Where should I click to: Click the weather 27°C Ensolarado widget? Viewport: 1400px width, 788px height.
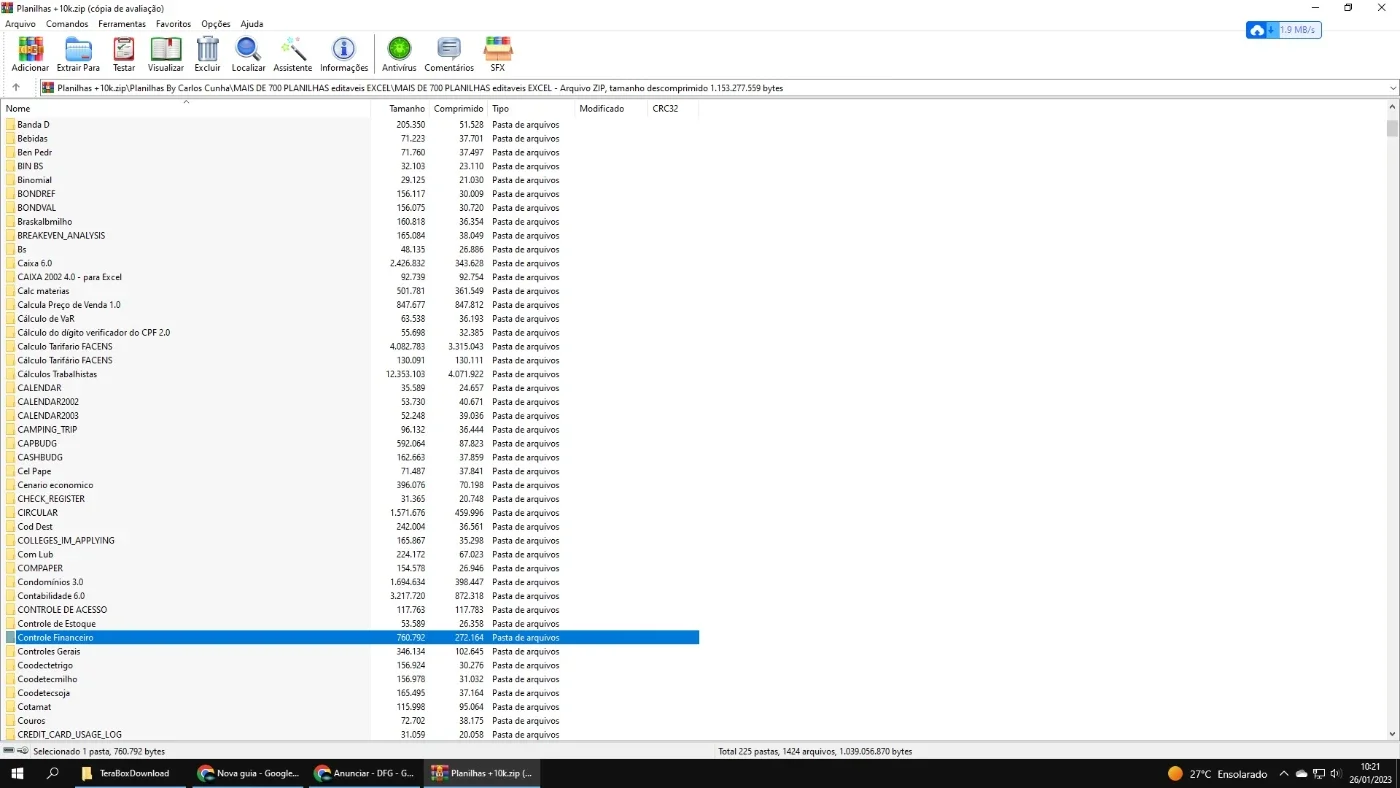[x=1217, y=774]
